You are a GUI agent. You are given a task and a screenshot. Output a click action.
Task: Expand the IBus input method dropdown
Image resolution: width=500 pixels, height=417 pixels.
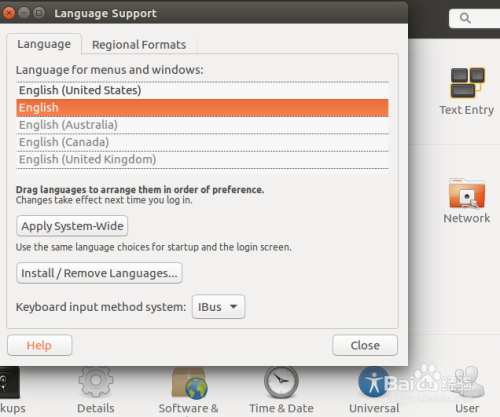click(x=218, y=307)
